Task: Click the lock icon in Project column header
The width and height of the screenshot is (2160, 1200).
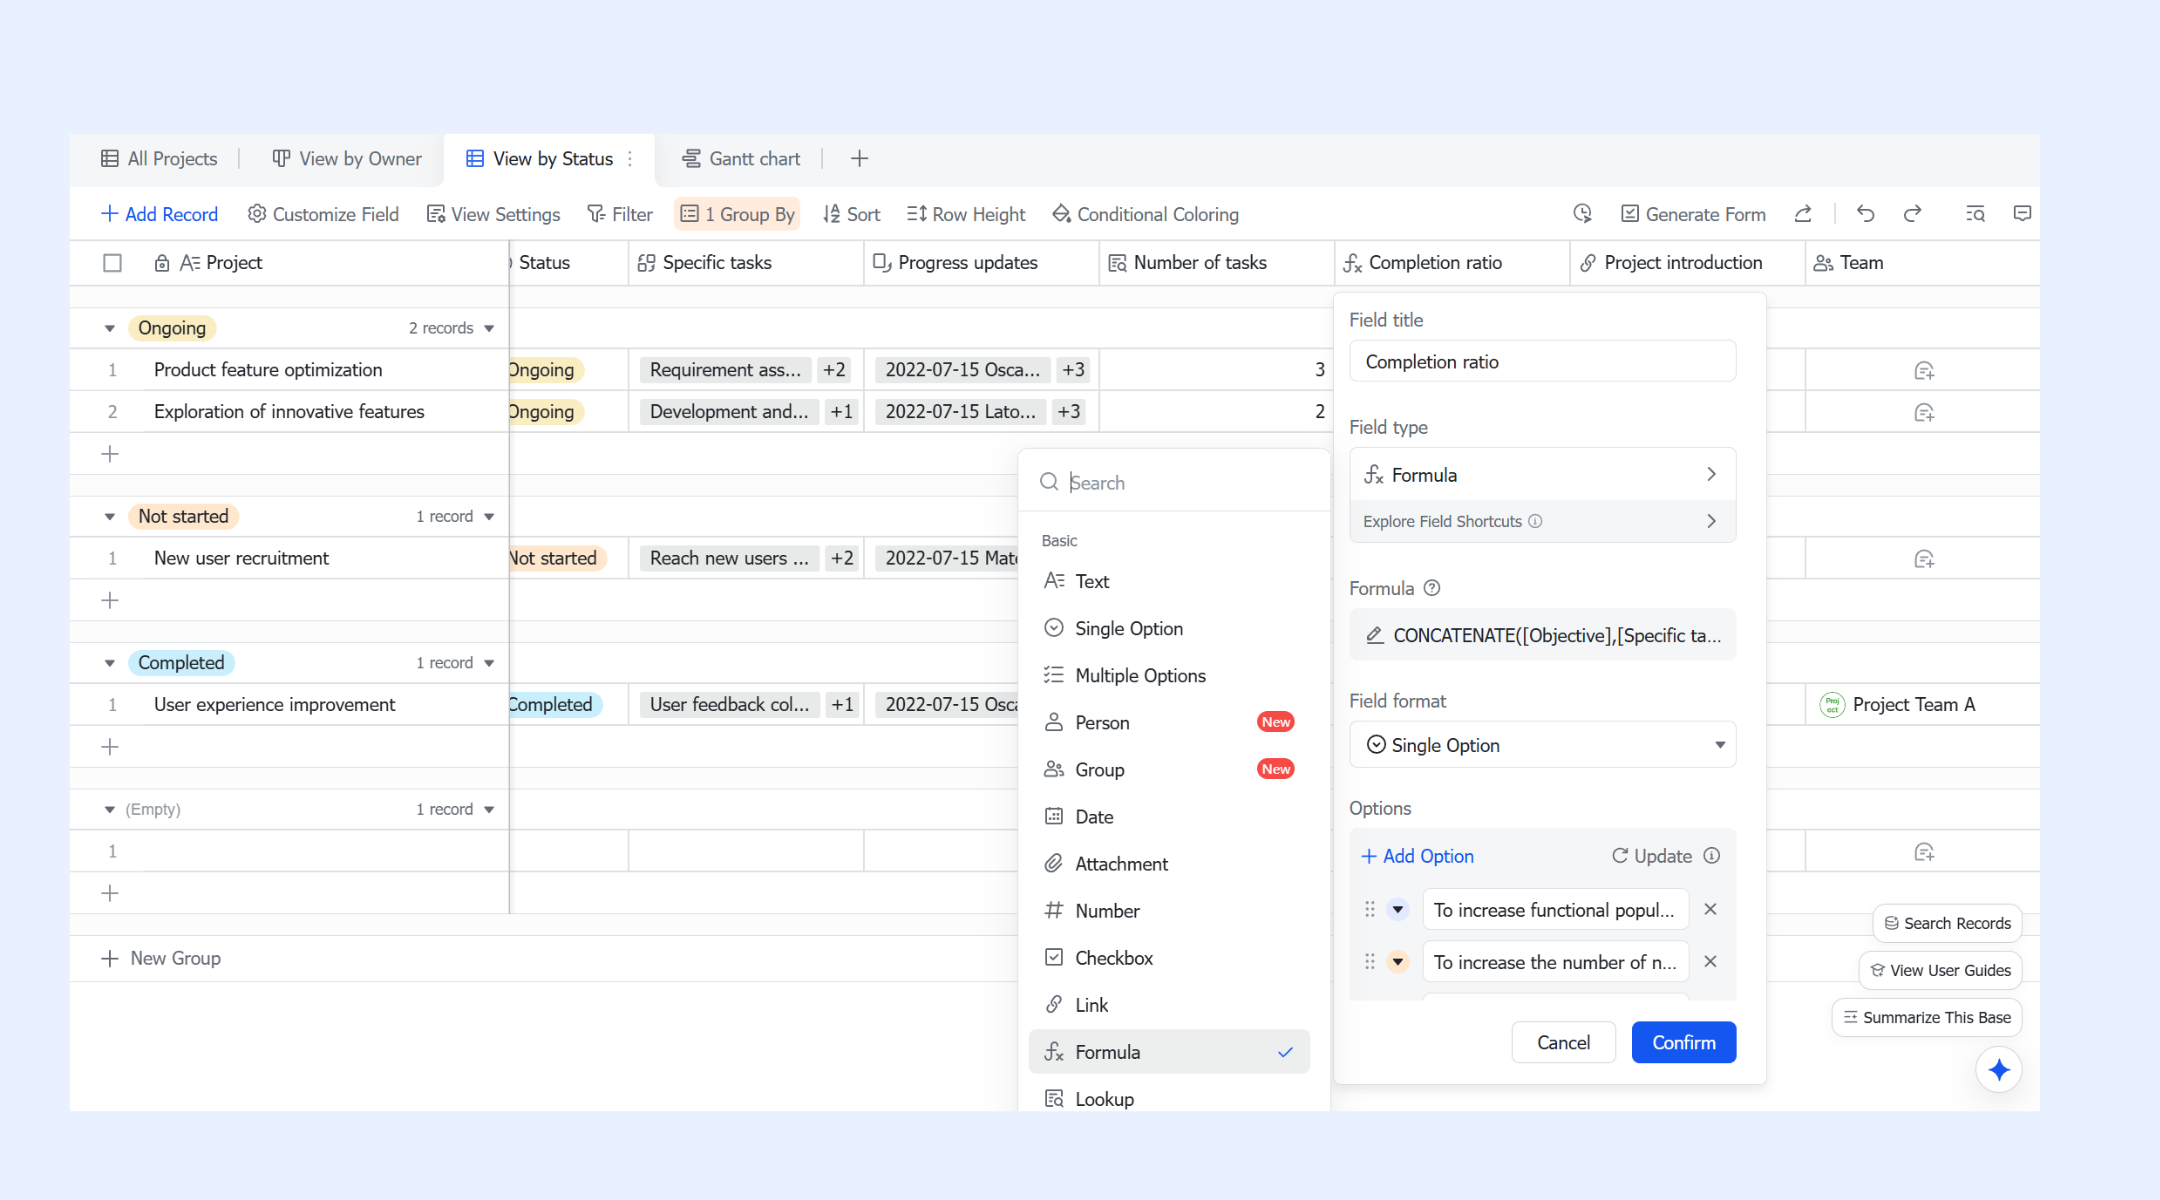Action: 161,263
